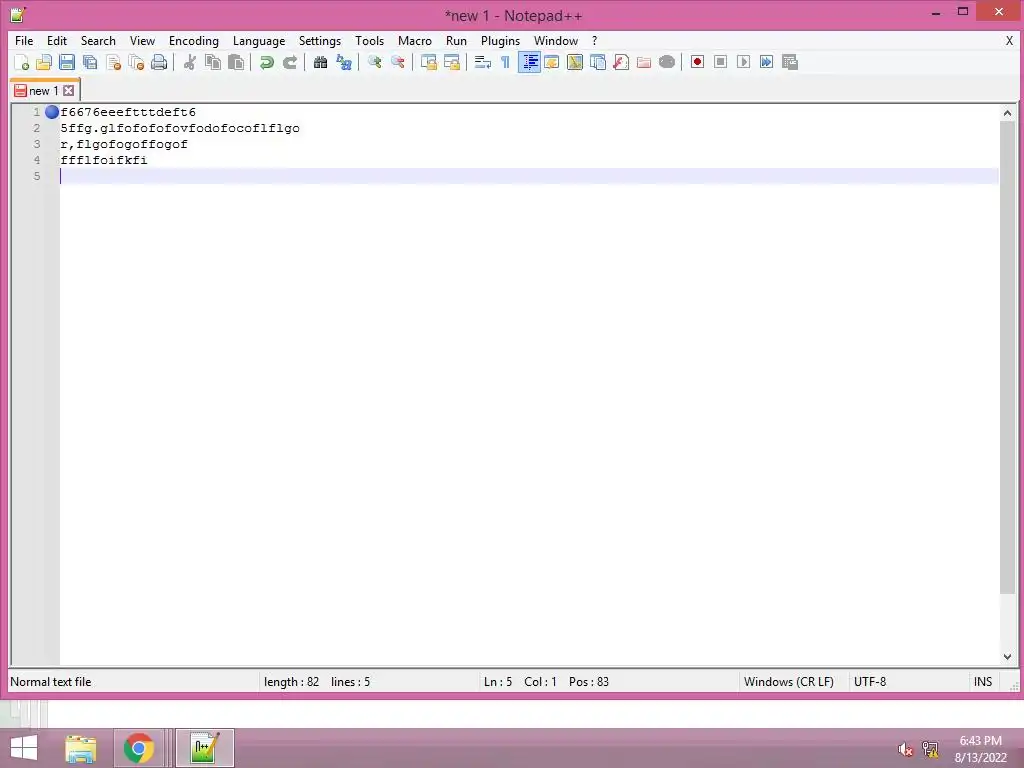Click the Open file toolbar icon

click(44, 62)
